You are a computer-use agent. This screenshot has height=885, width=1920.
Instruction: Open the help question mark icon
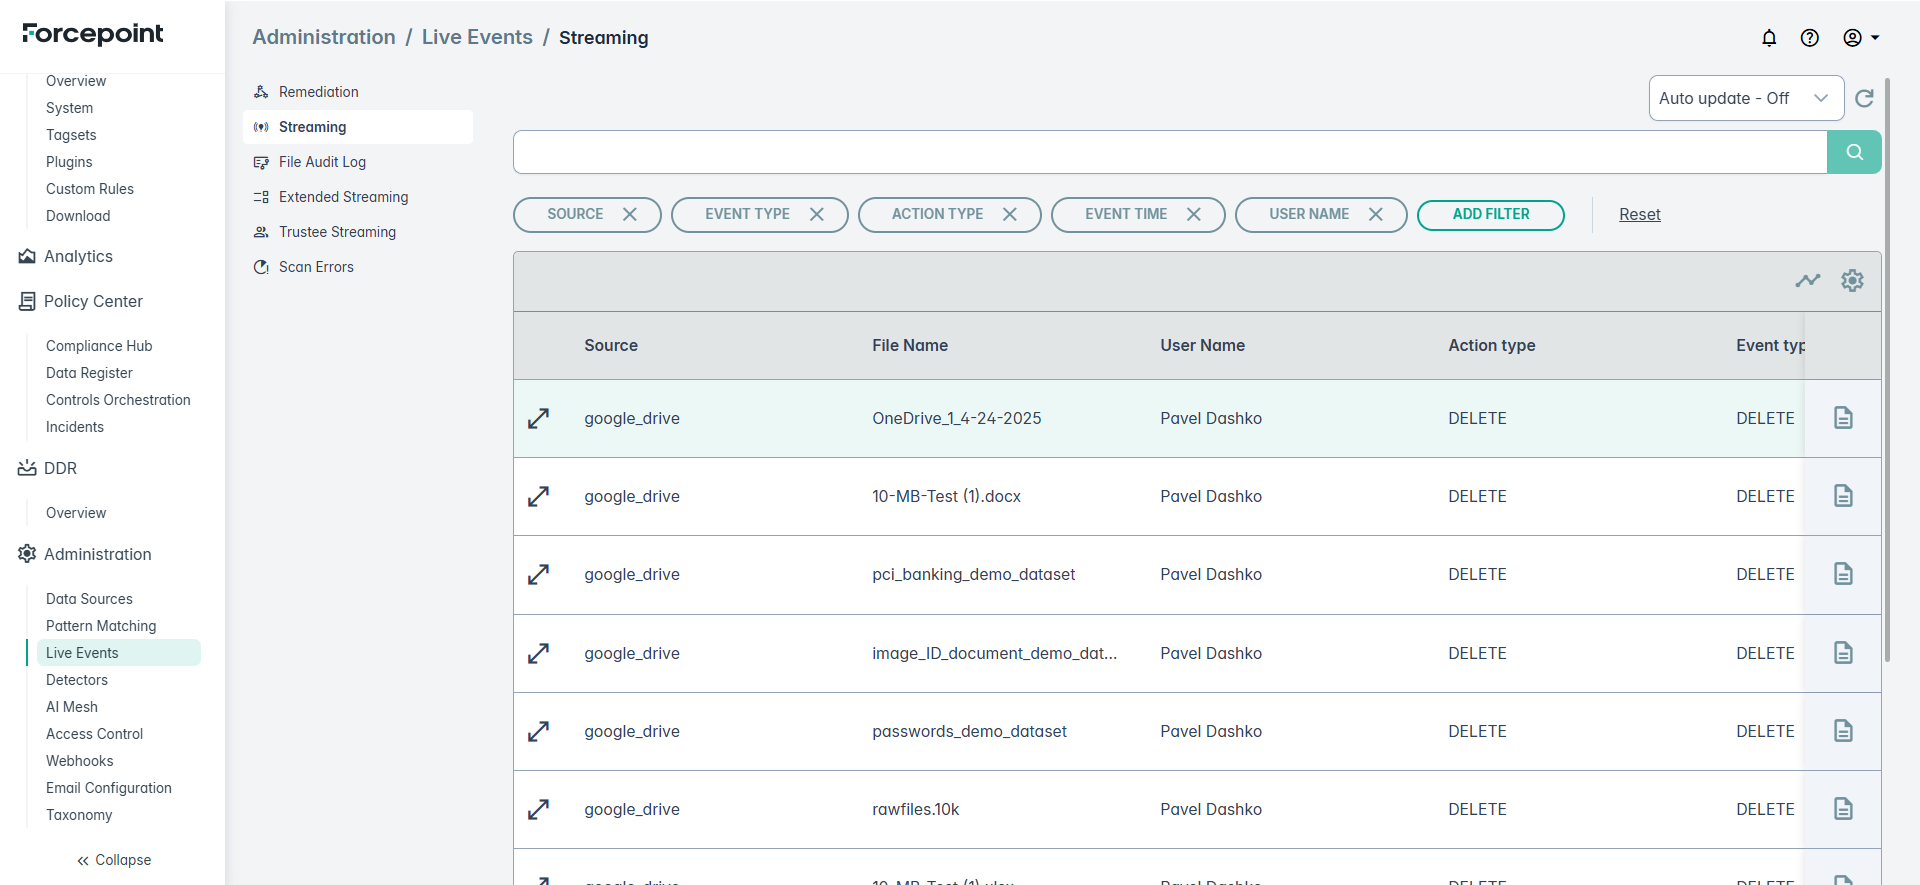[1809, 38]
